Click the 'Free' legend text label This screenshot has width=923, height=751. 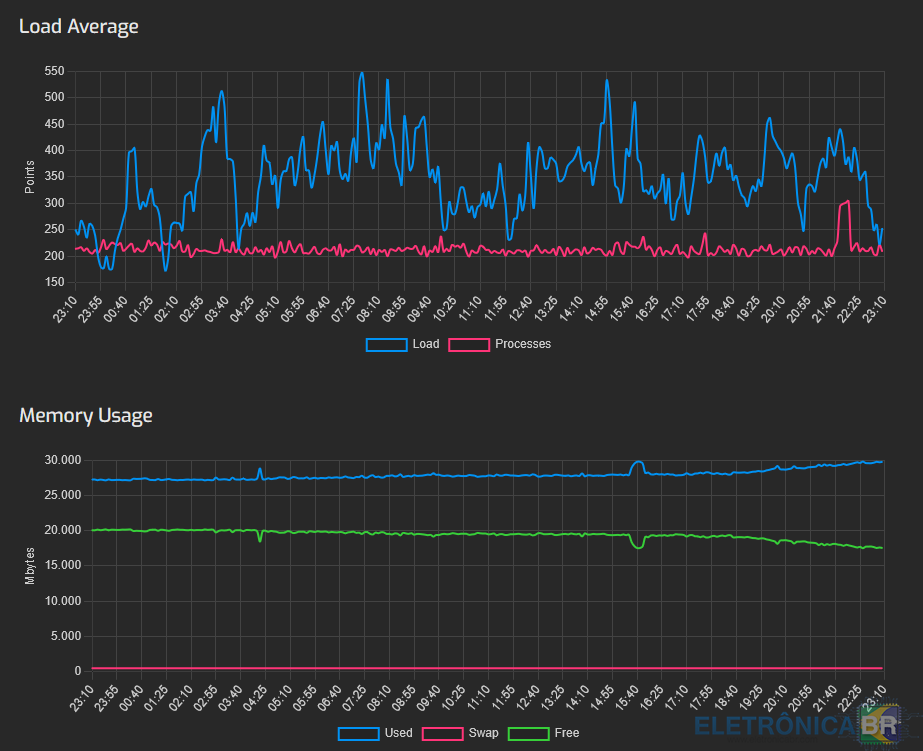(x=567, y=733)
